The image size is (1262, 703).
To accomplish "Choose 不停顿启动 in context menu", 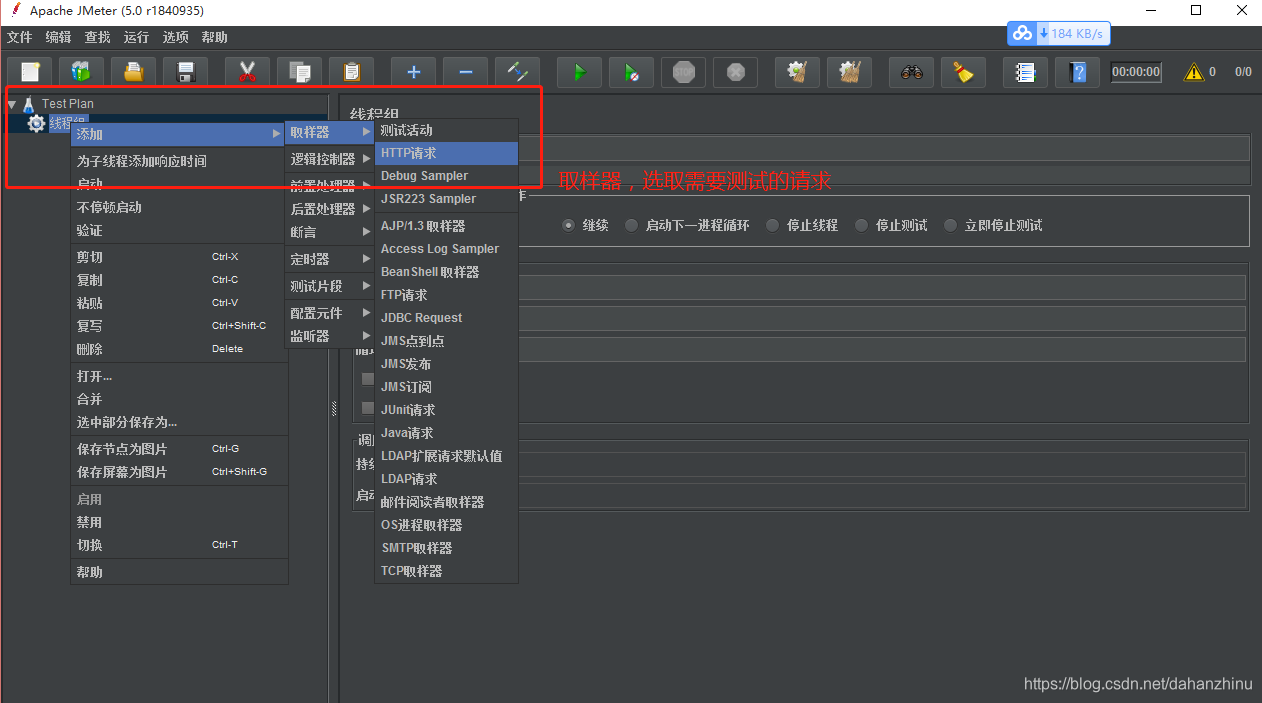I will [179, 207].
